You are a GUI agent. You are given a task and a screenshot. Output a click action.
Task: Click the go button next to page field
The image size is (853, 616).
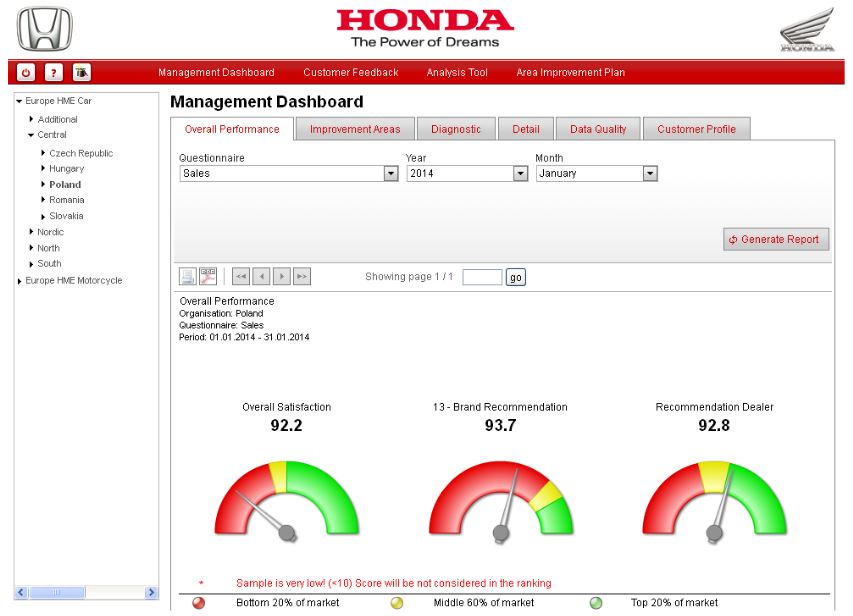516,278
